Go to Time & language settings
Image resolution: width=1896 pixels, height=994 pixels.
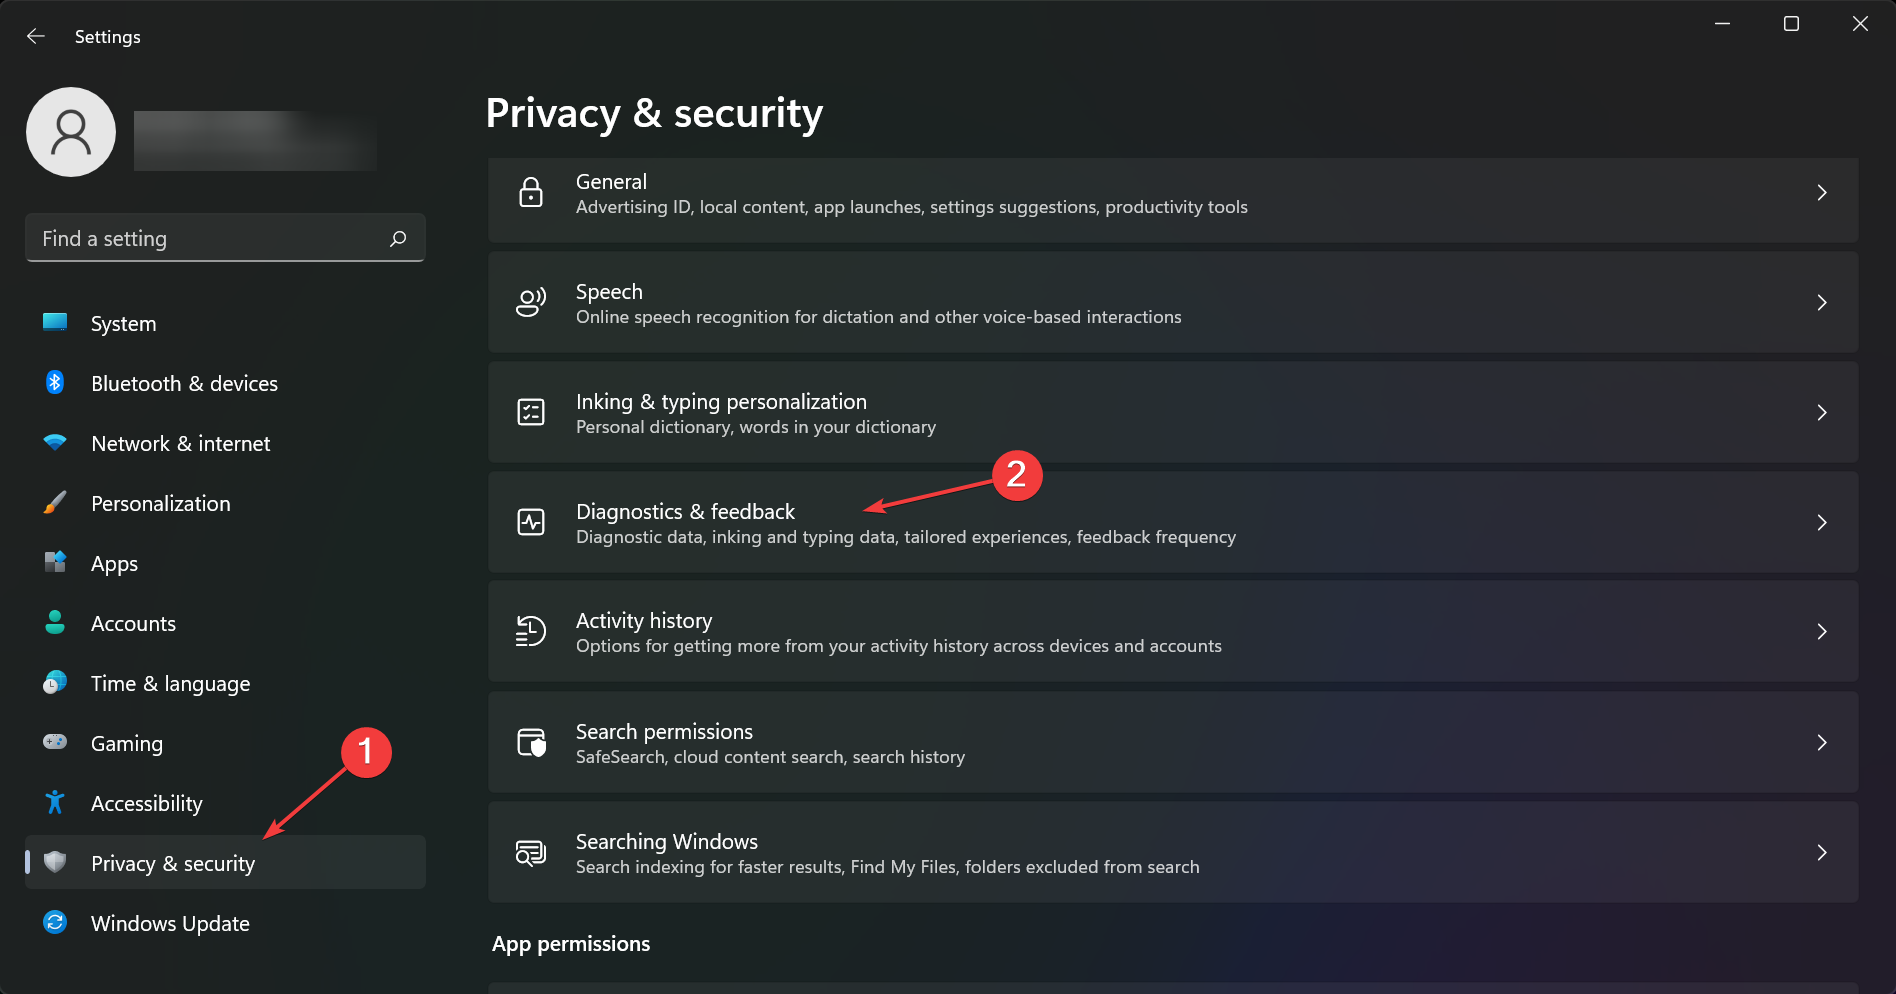[170, 684]
